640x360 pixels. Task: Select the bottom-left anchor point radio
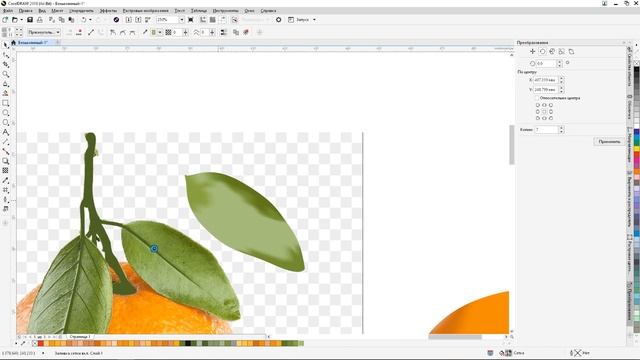click(538, 118)
